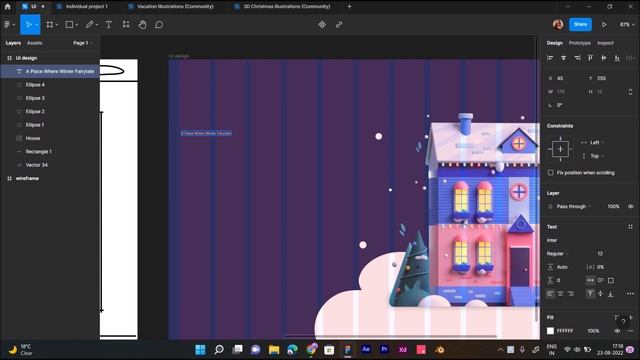Open After Effects from taskbar
Image resolution: width=640 pixels, height=360 pixels.
click(366, 349)
